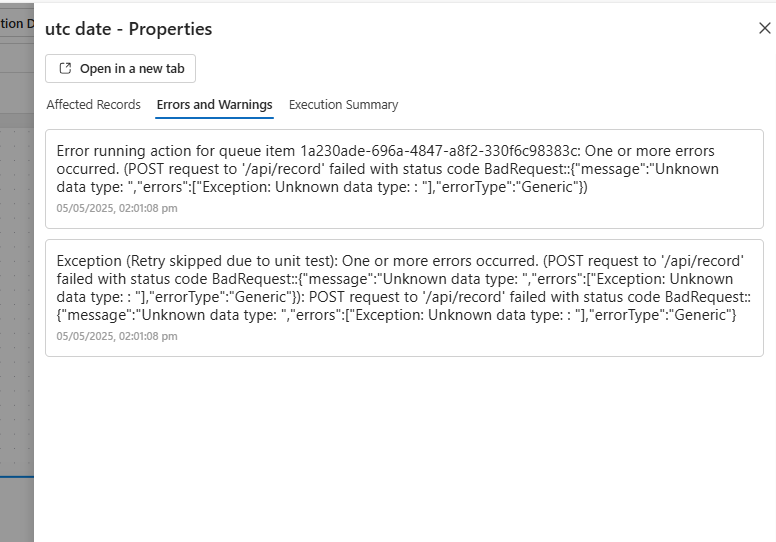Click the partially hidden tab behind the panel
The width and height of the screenshot is (776, 542).
coord(16,23)
